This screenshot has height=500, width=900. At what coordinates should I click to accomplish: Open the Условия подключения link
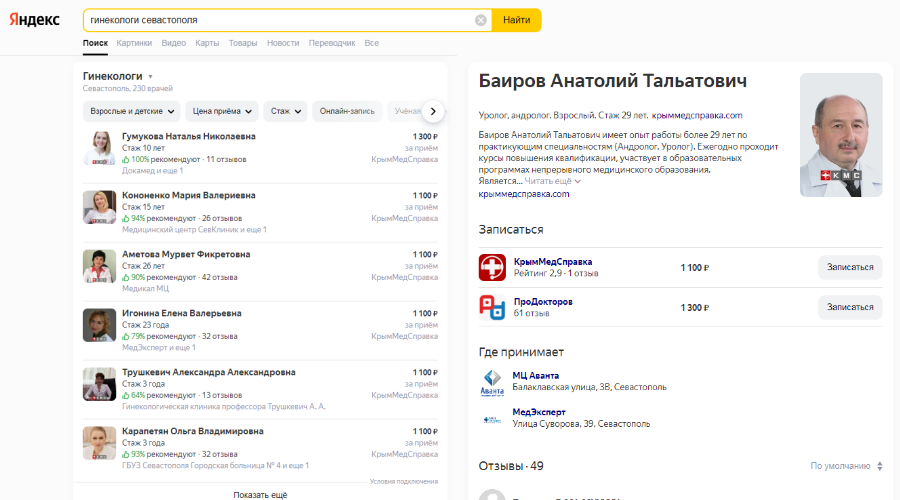click(x=404, y=482)
